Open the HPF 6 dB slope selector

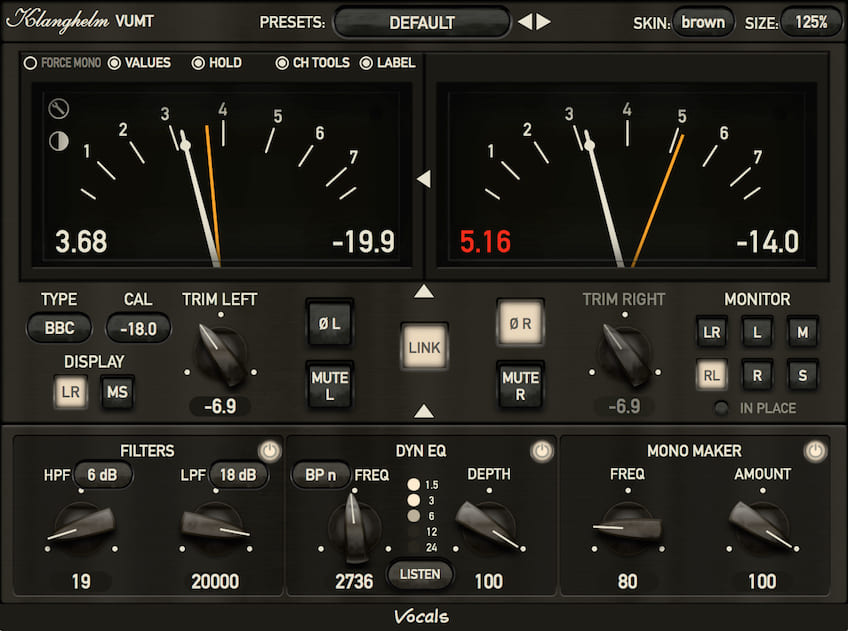pos(102,475)
